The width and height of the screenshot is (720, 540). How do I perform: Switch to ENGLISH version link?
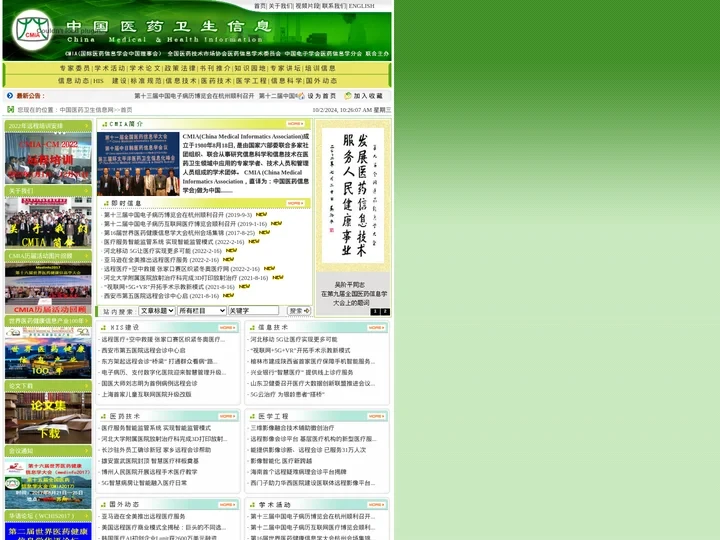361,6
